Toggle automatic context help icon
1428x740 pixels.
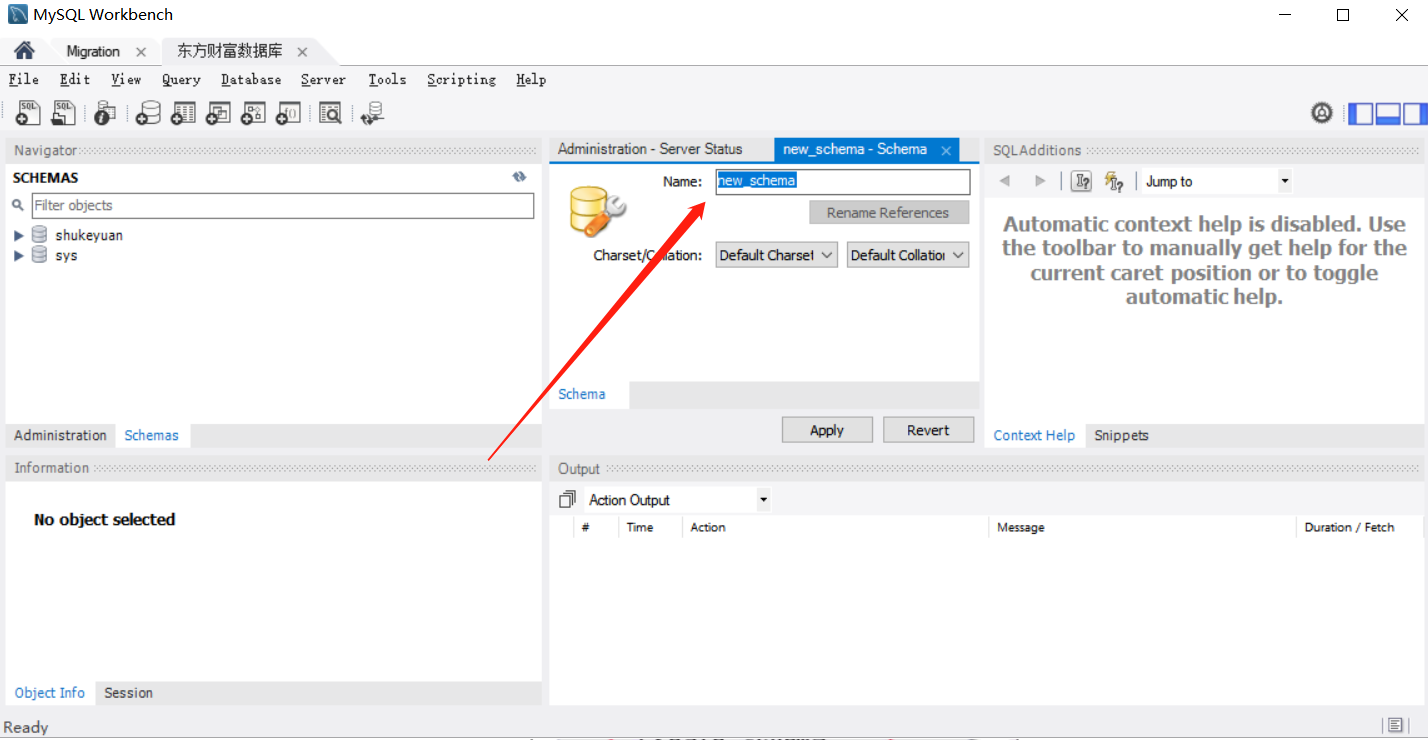[x=1114, y=181]
